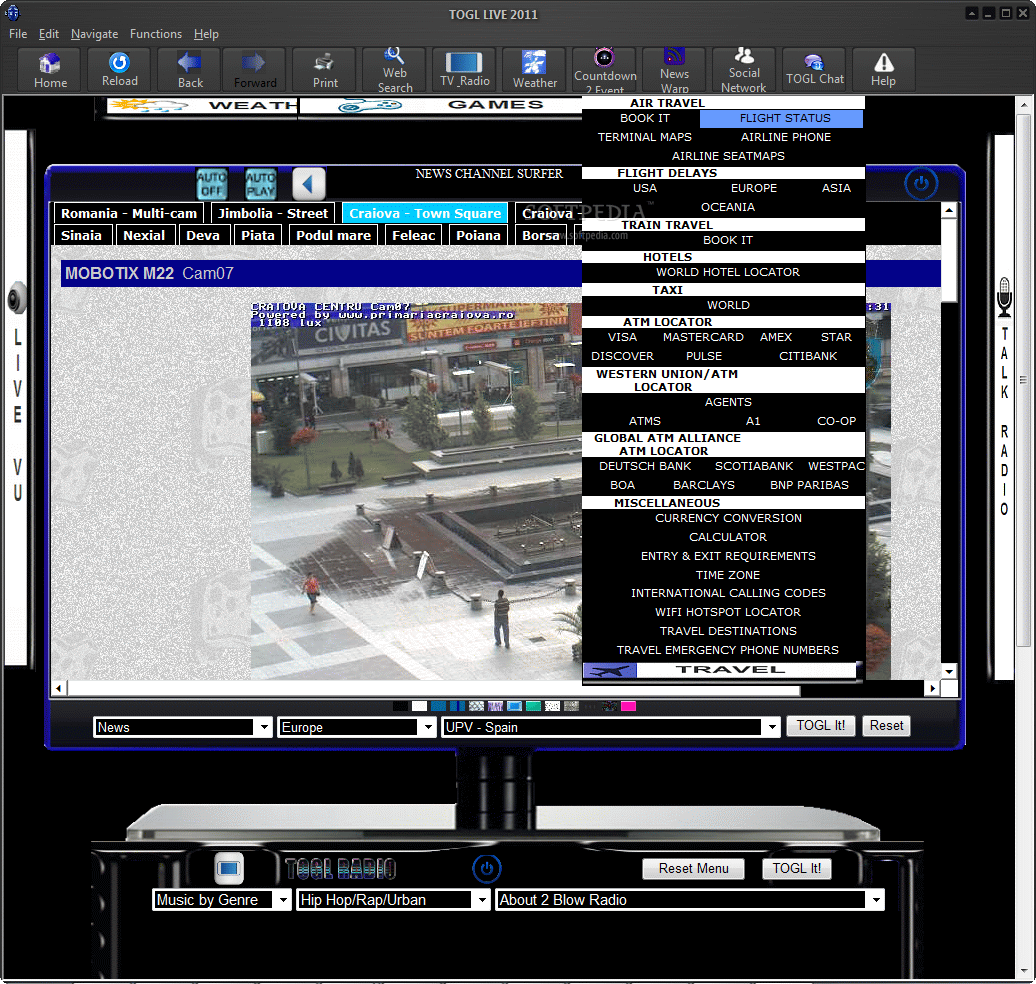Open the Navigate menu
Viewport: 1036px width, 984px height.
coord(94,34)
